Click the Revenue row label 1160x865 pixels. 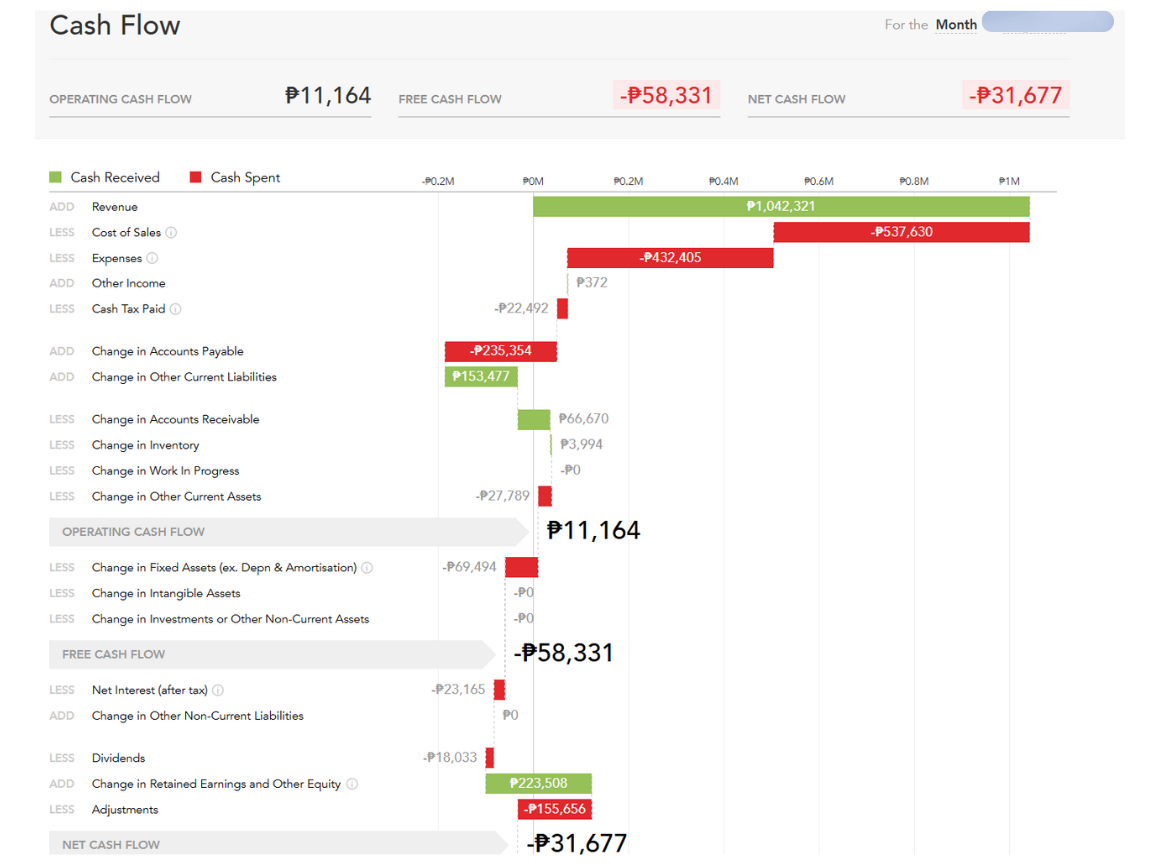(x=115, y=207)
